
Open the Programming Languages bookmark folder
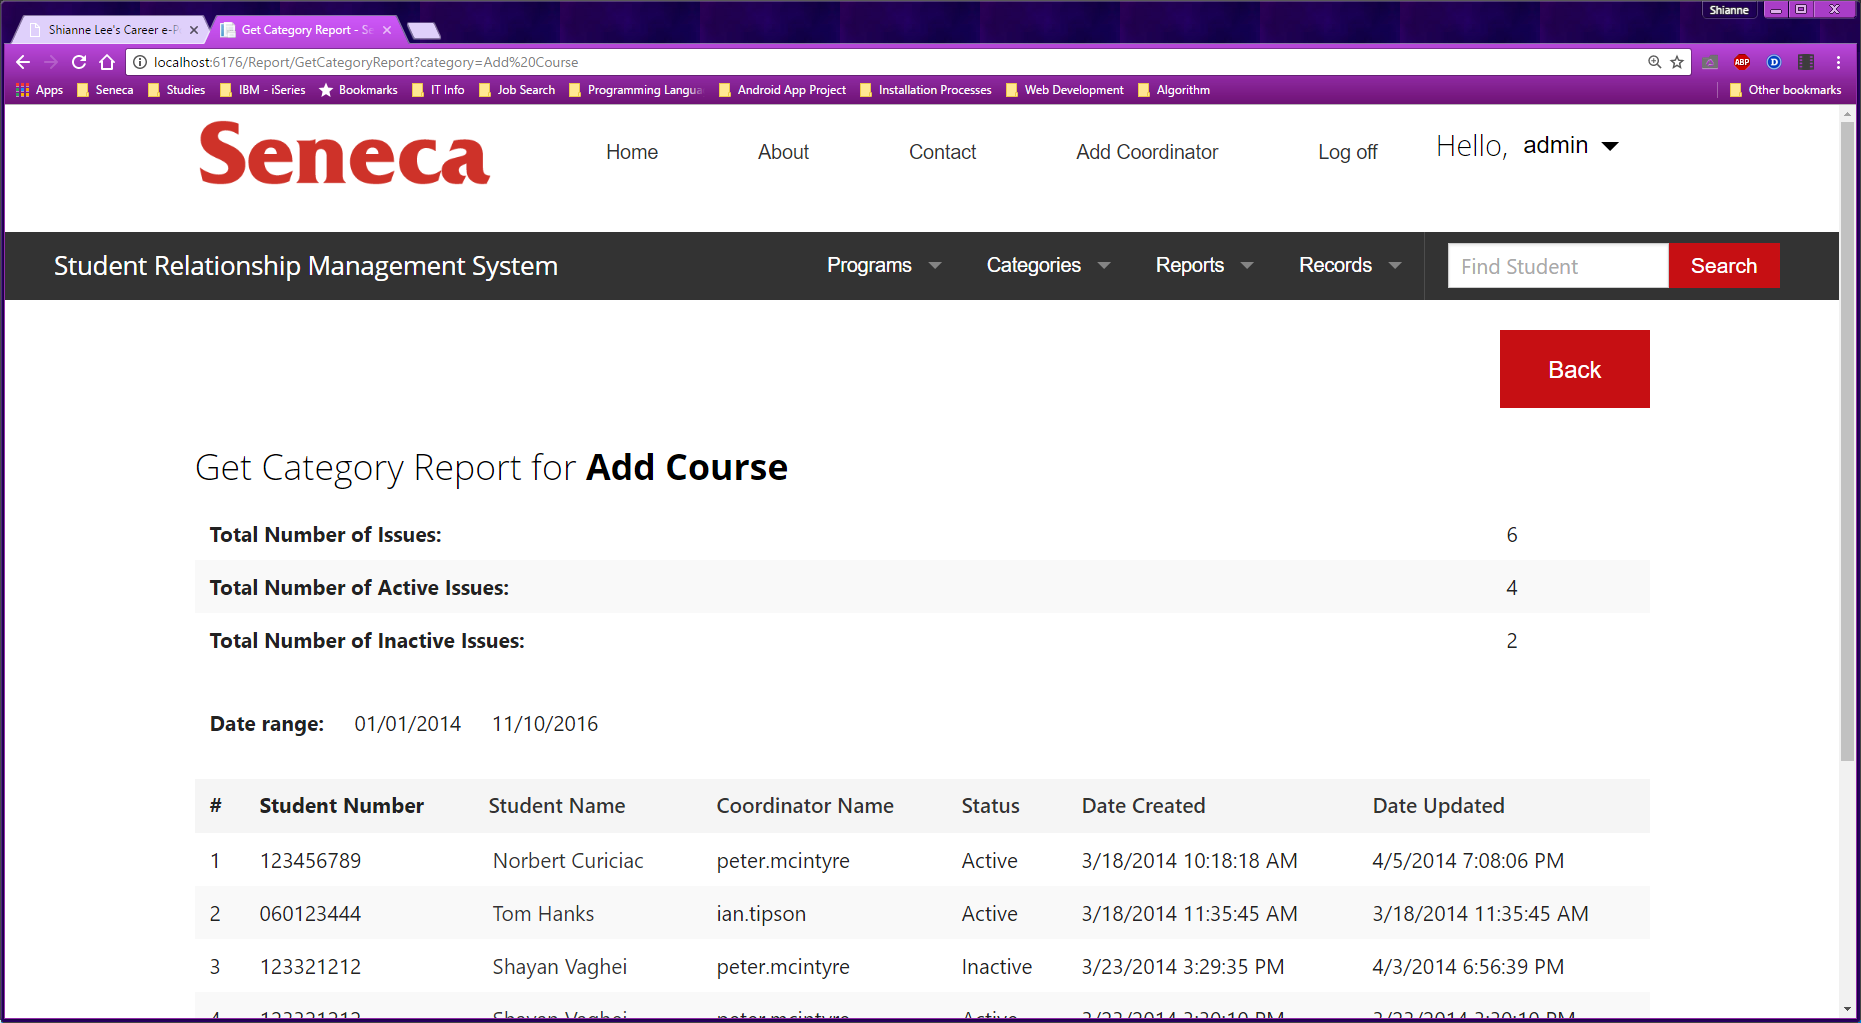pos(636,90)
